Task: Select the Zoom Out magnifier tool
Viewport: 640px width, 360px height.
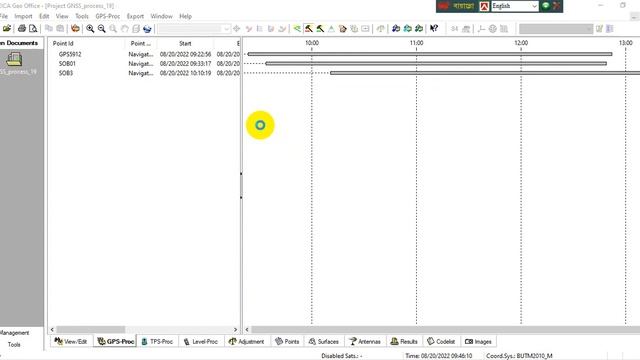Action: click(101, 29)
